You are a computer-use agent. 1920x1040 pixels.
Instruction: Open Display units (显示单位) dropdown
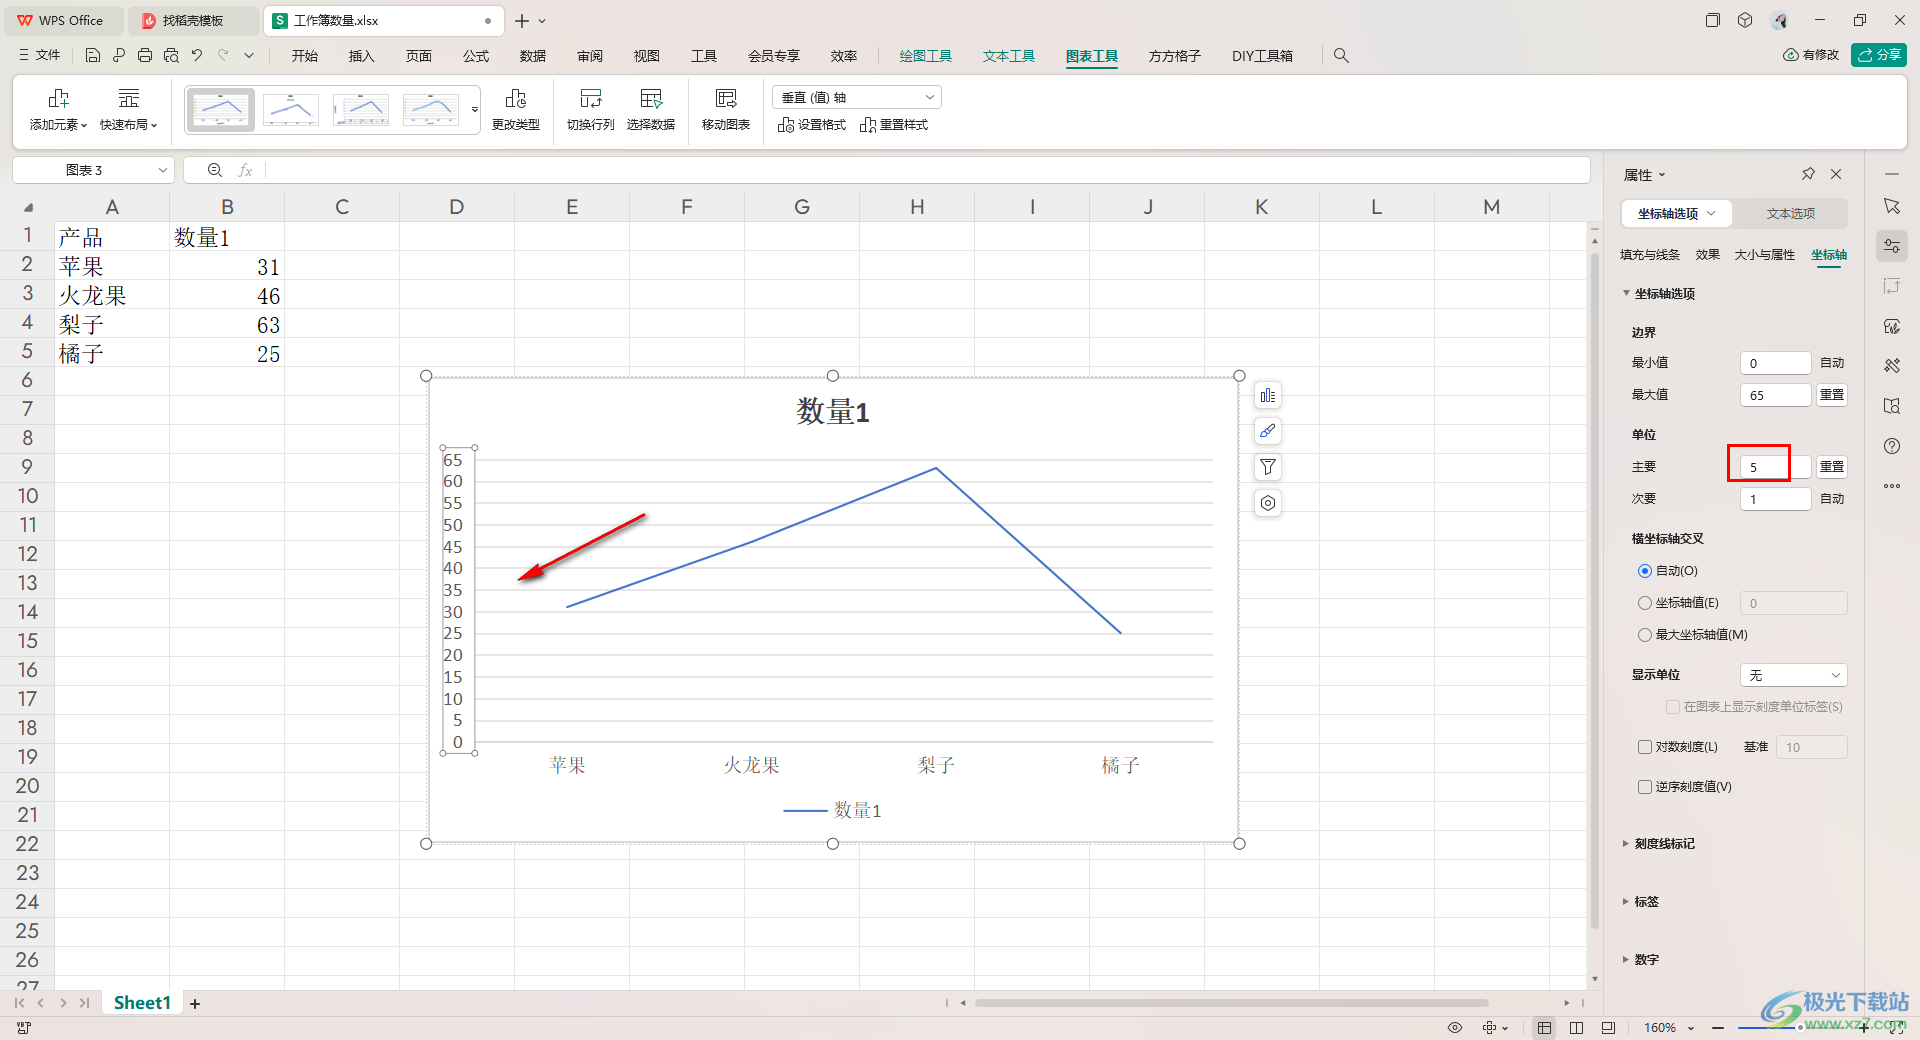[x=1794, y=675]
